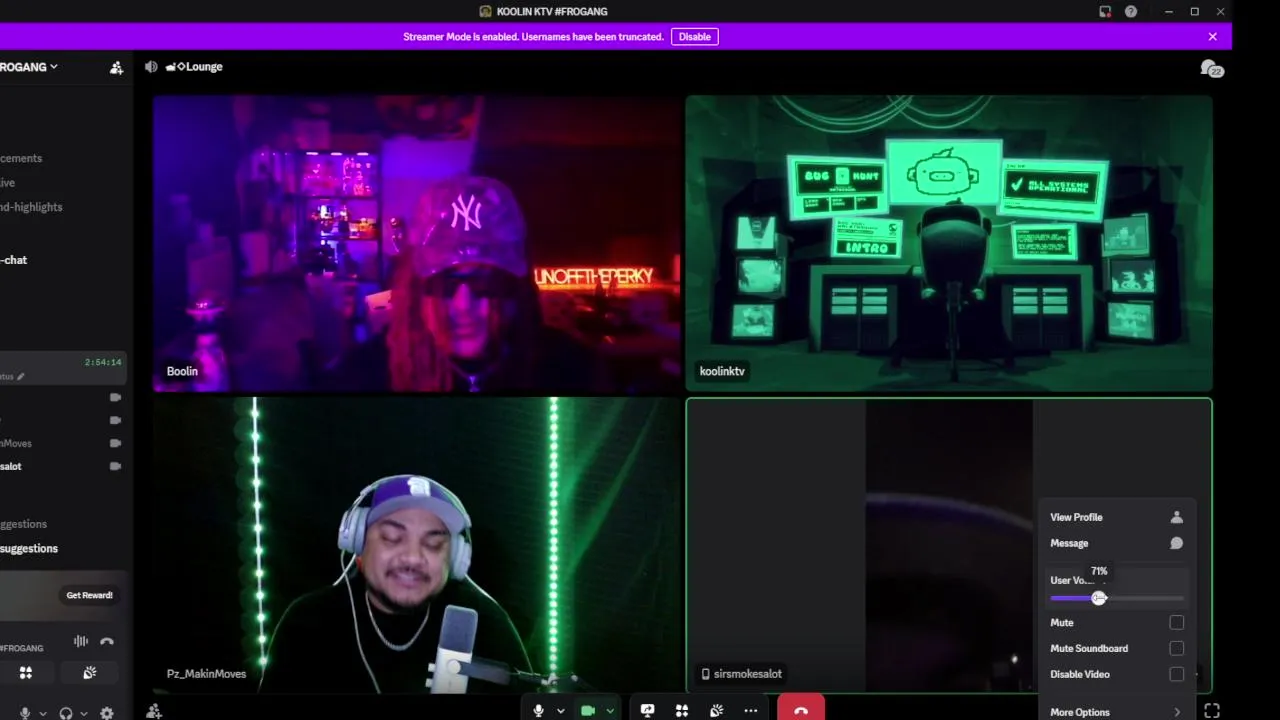Open the chat channel in sidebar
The width and height of the screenshot is (1280, 720).
coord(14,260)
